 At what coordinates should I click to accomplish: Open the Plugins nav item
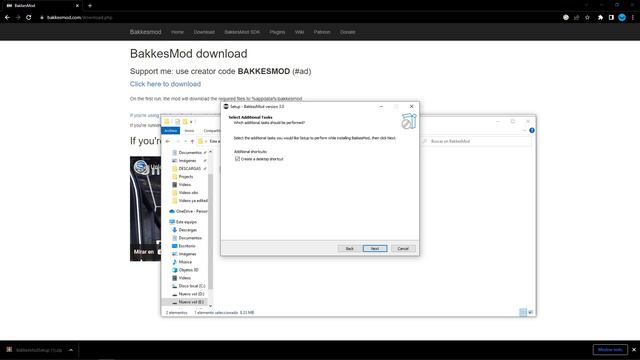pyautogui.click(x=277, y=32)
